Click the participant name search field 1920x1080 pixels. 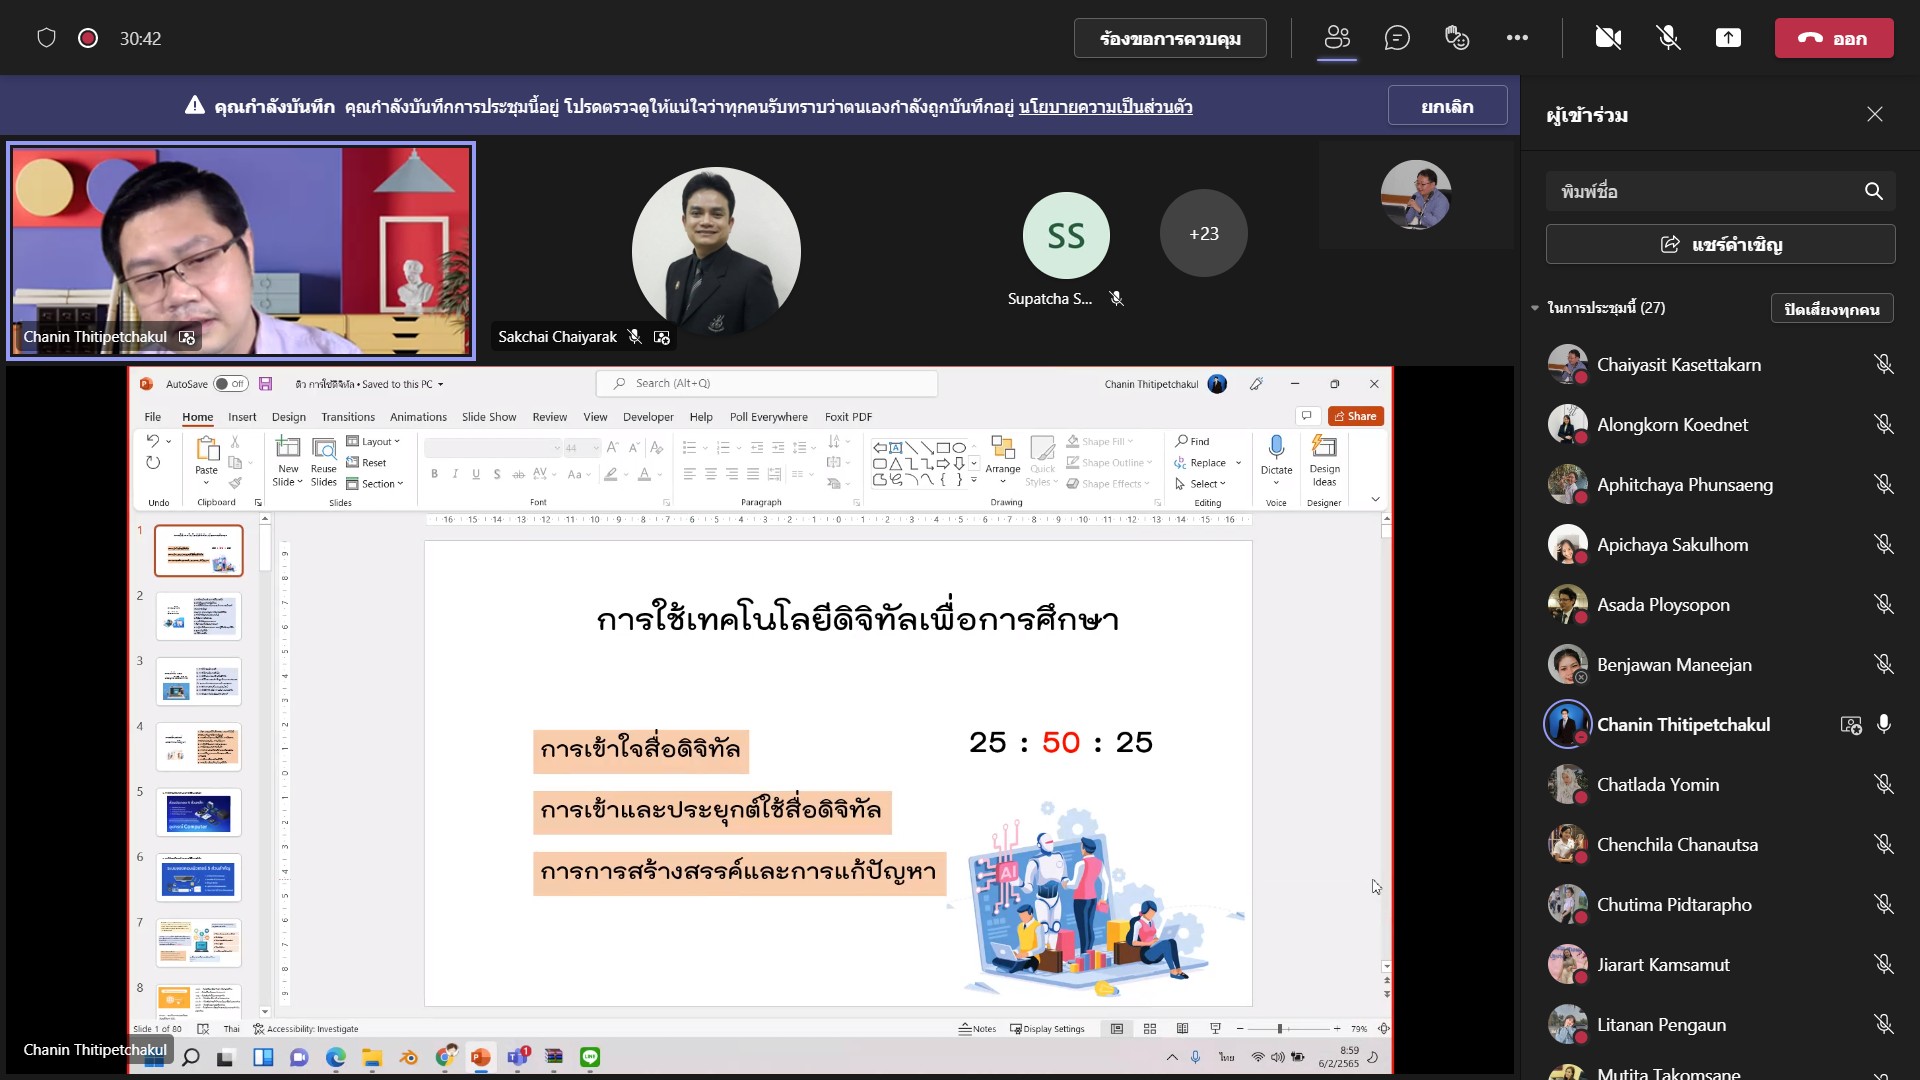(x=1720, y=191)
